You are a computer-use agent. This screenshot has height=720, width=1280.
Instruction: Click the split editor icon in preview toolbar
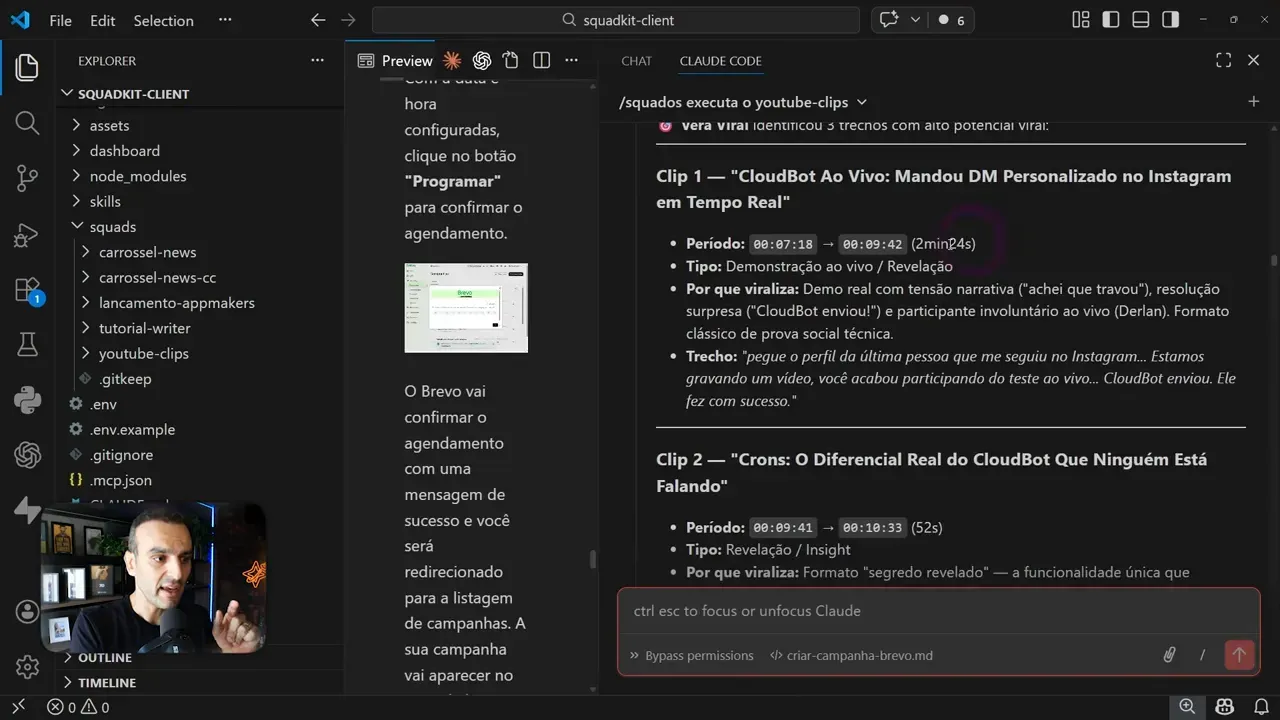click(x=541, y=60)
